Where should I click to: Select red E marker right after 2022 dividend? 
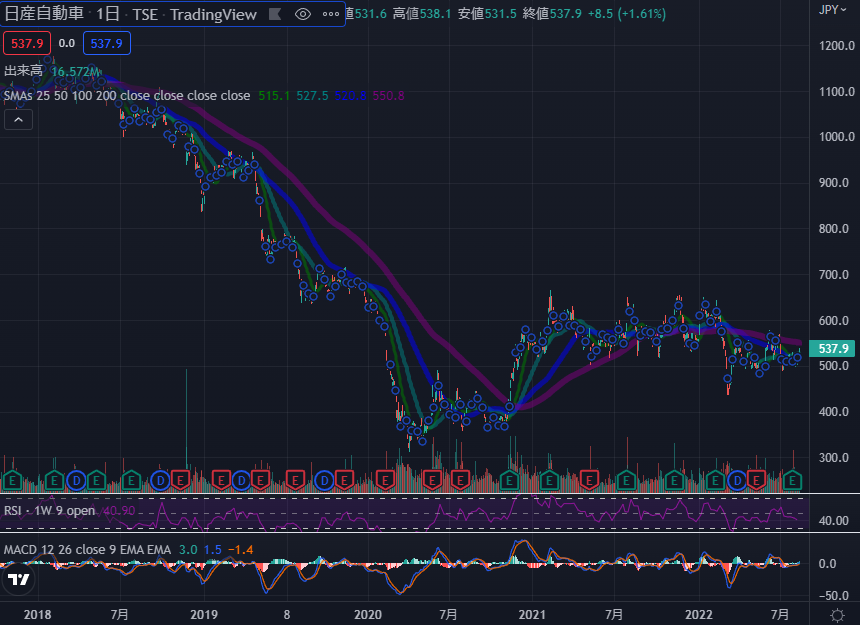pyautogui.click(x=756, y=481)
